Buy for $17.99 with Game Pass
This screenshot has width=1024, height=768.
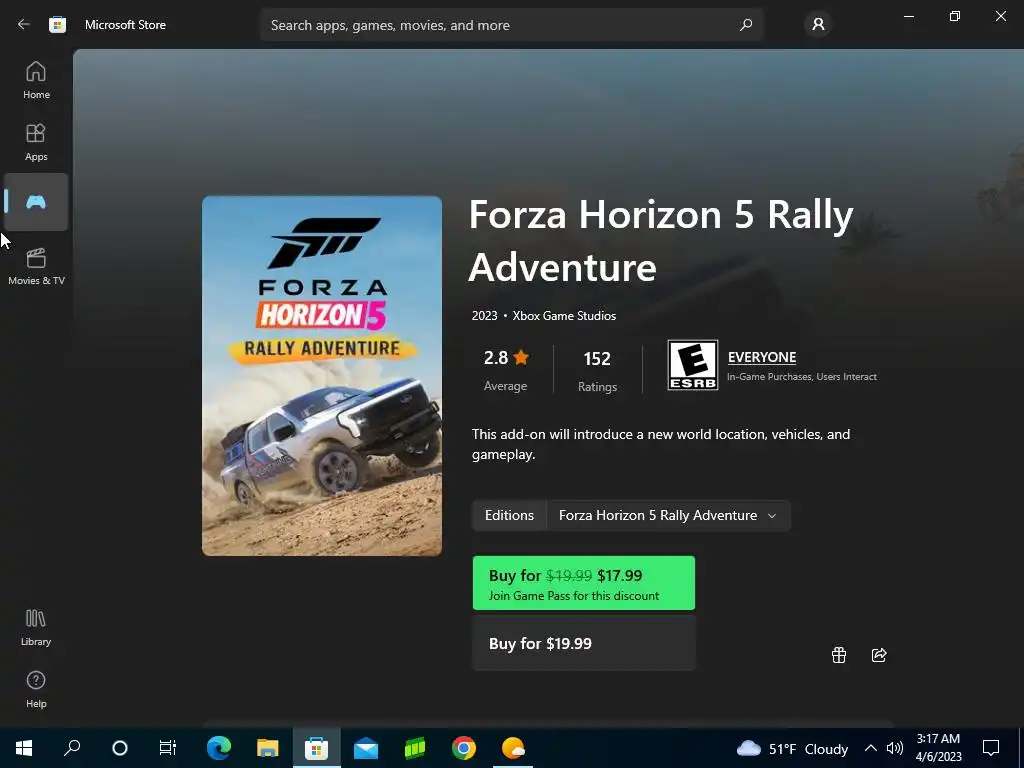coord(584,583)
